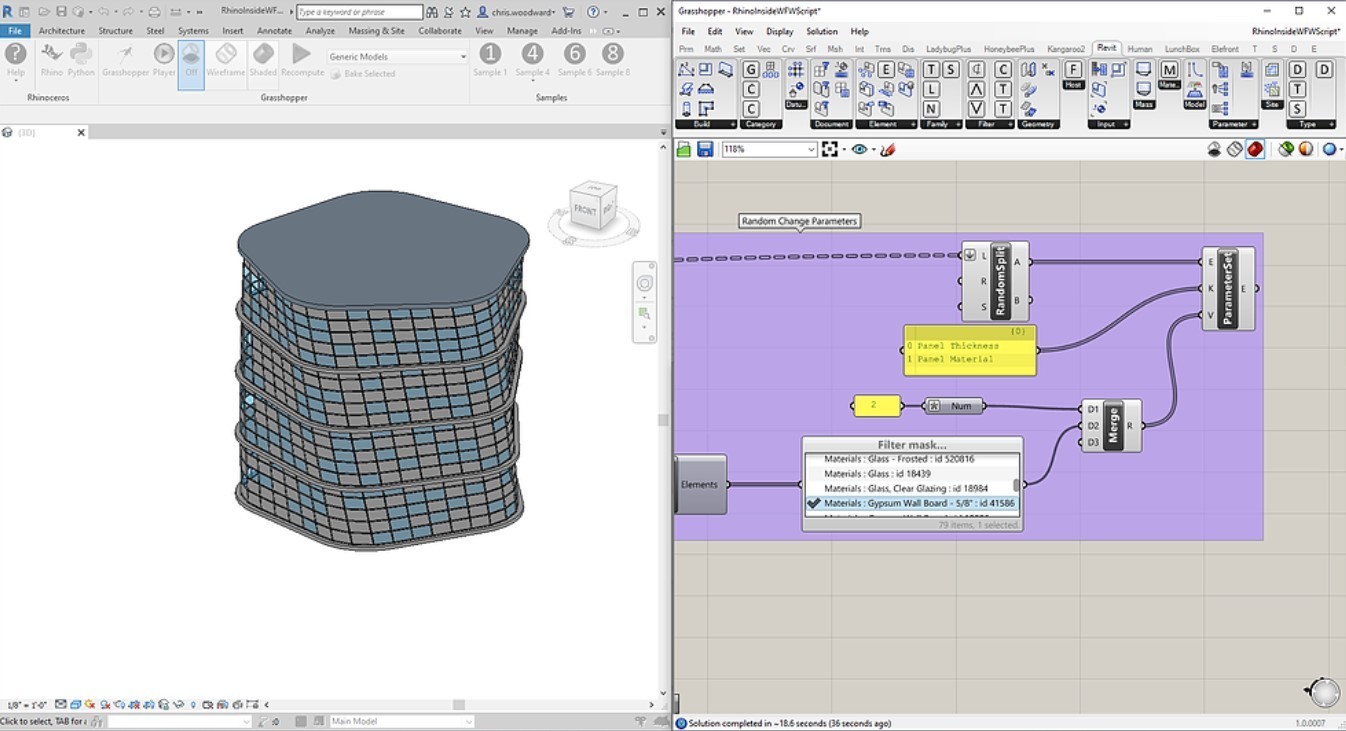Check Gypsum Wall Board 5/8" list item
Image resolution: width=1346 pixels, height=731 pixels.
click(911, 503)
